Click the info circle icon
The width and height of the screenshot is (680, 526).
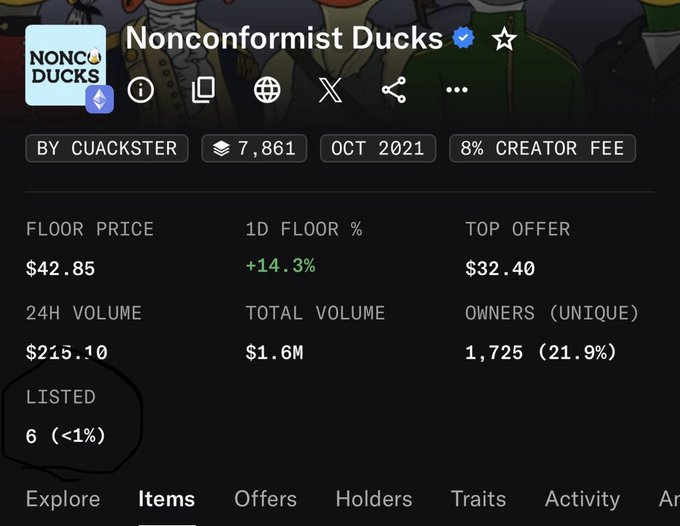click(141, 90)
